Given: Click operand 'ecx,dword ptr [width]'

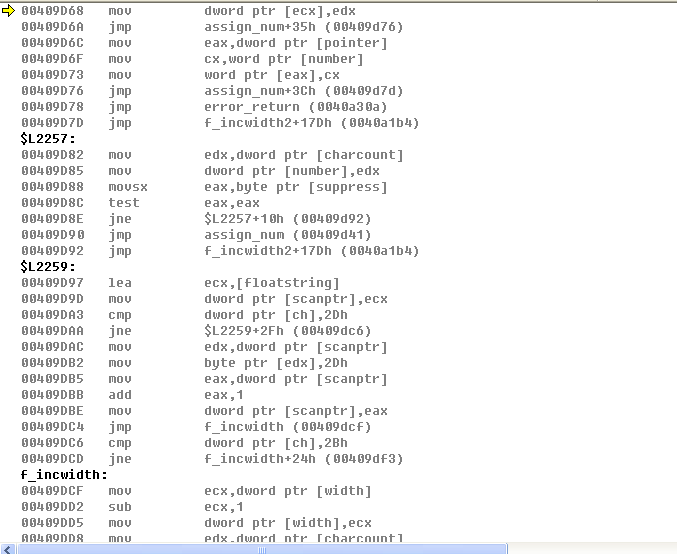Looking at the screenshot, I should [288, 490].
